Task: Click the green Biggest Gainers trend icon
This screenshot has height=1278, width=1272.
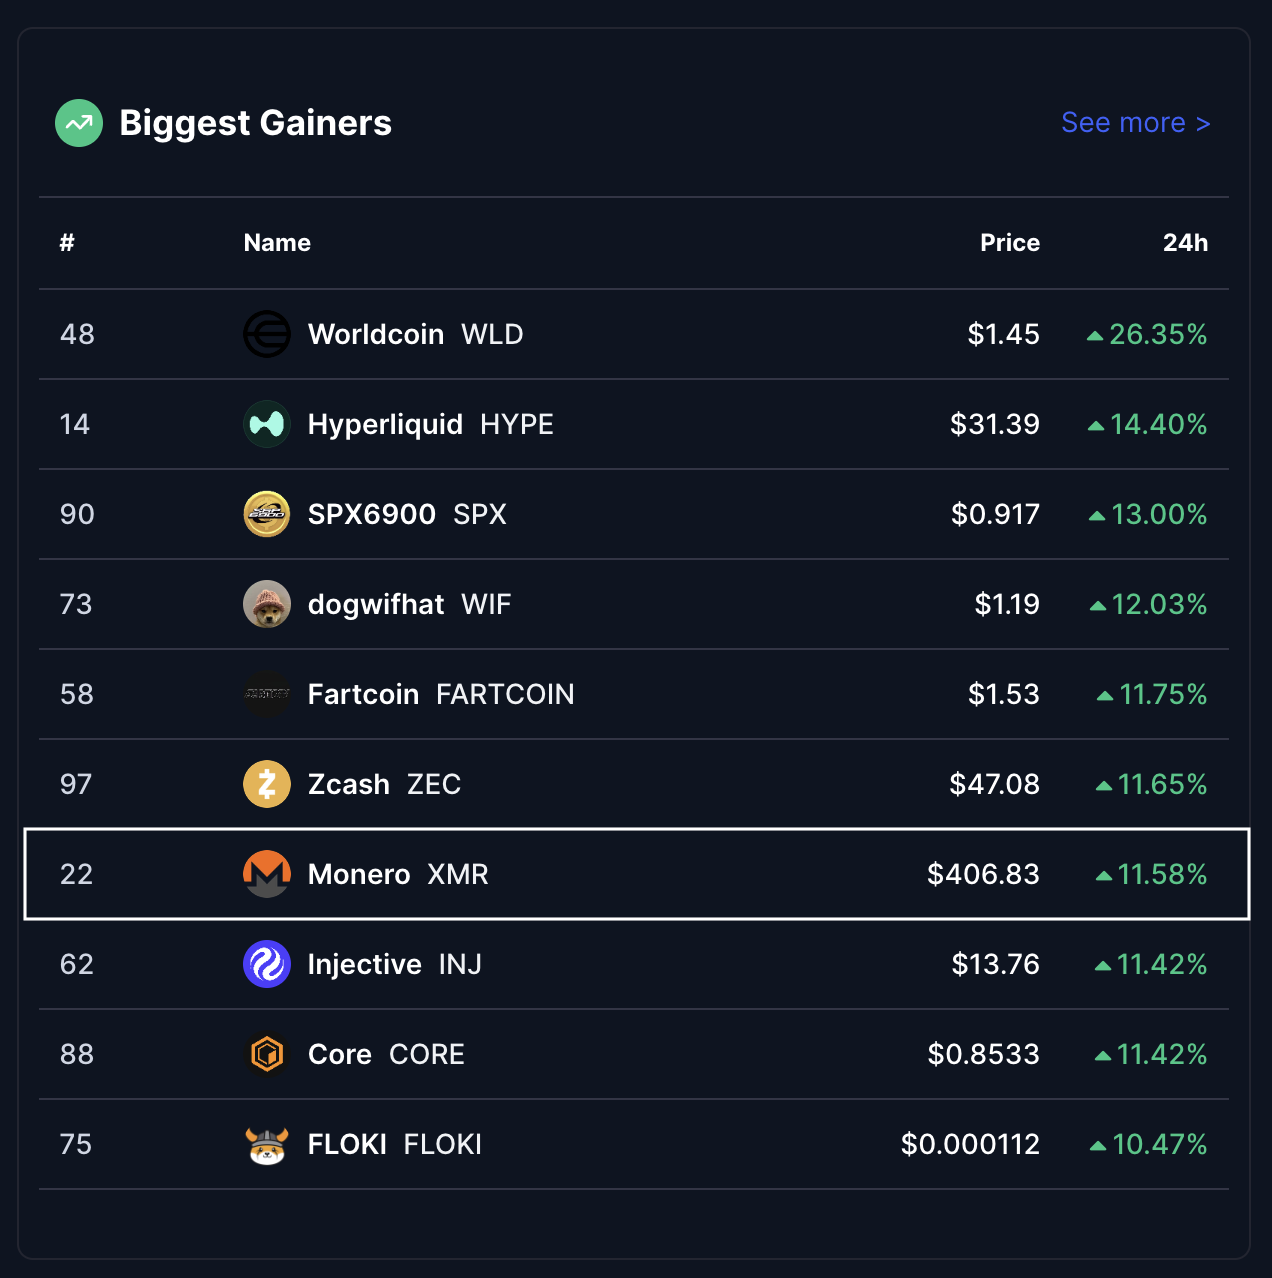Action: point(79,123)
